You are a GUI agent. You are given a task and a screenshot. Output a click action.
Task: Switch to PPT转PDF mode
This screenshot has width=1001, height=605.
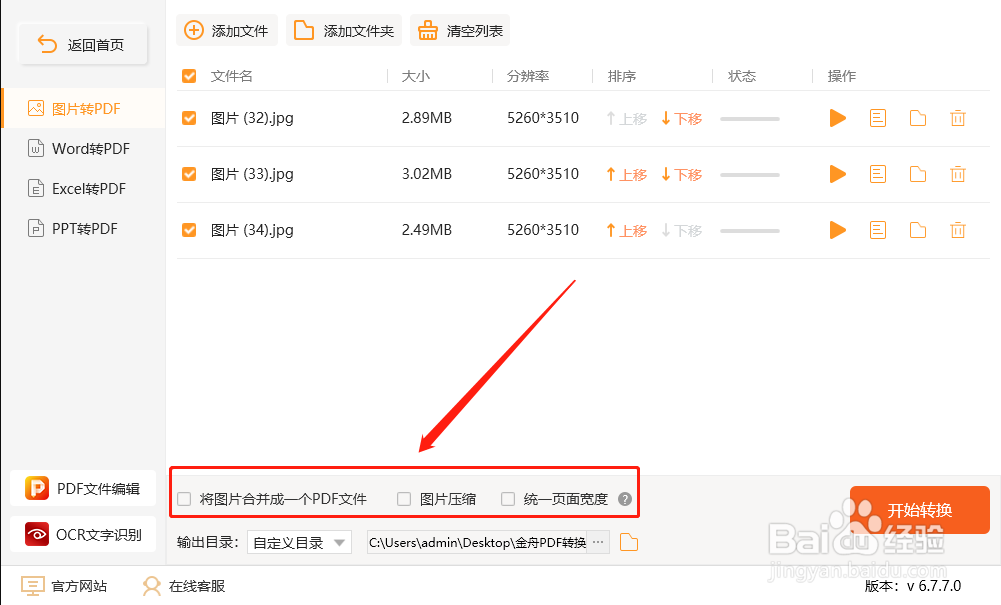pos(84,228)
